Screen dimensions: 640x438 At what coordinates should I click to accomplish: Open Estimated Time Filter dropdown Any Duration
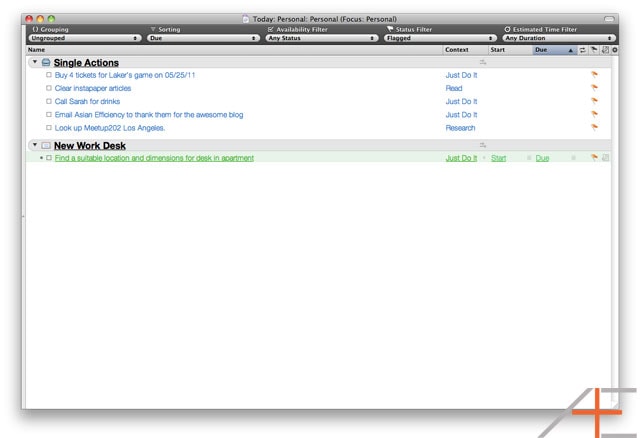click(559, 38)
